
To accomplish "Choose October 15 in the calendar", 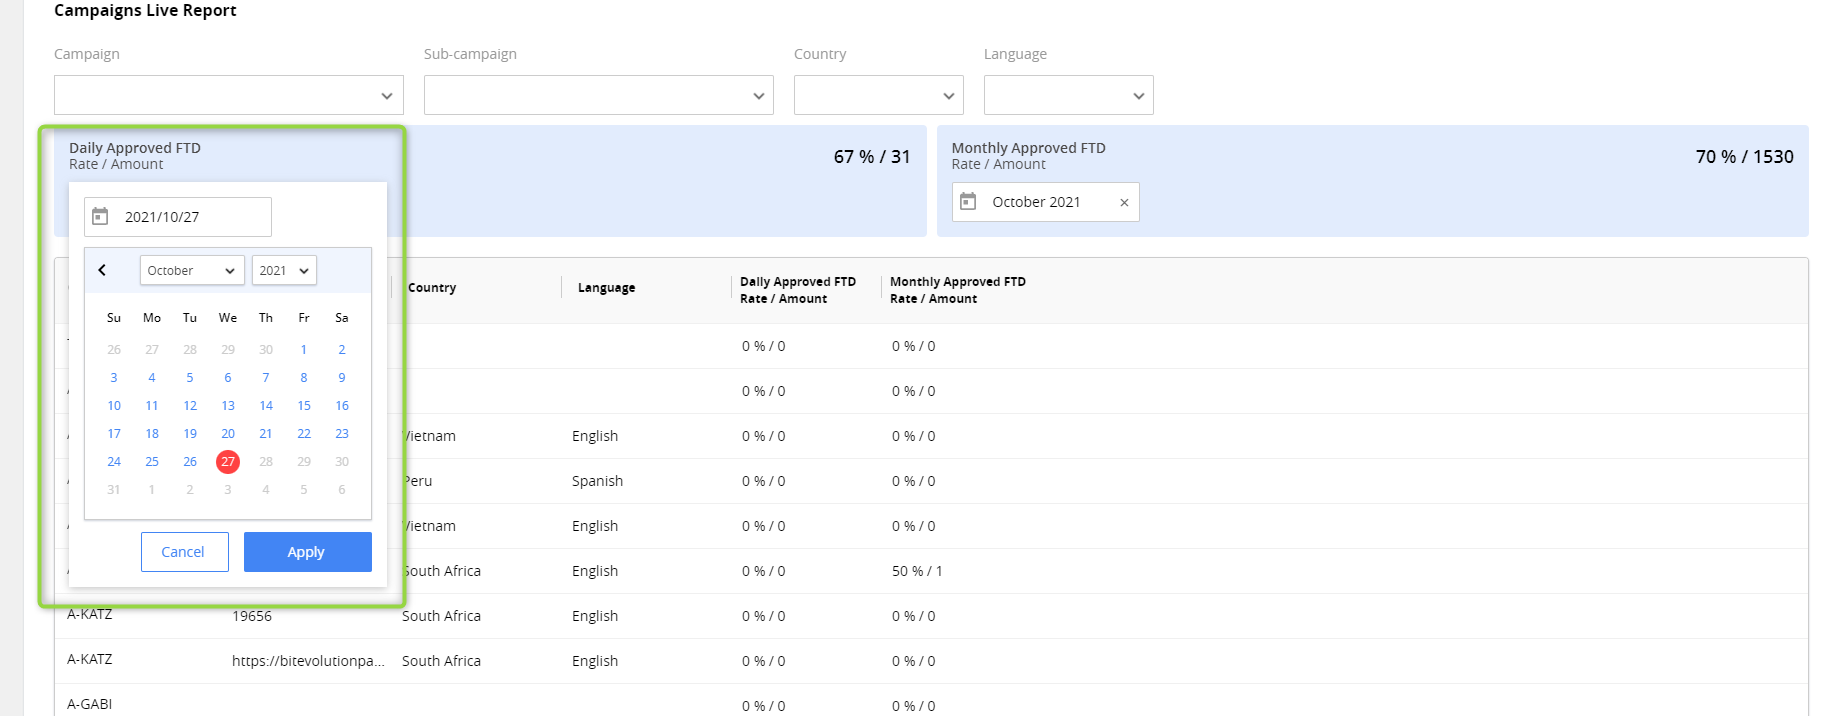I will tap(304, 406).
